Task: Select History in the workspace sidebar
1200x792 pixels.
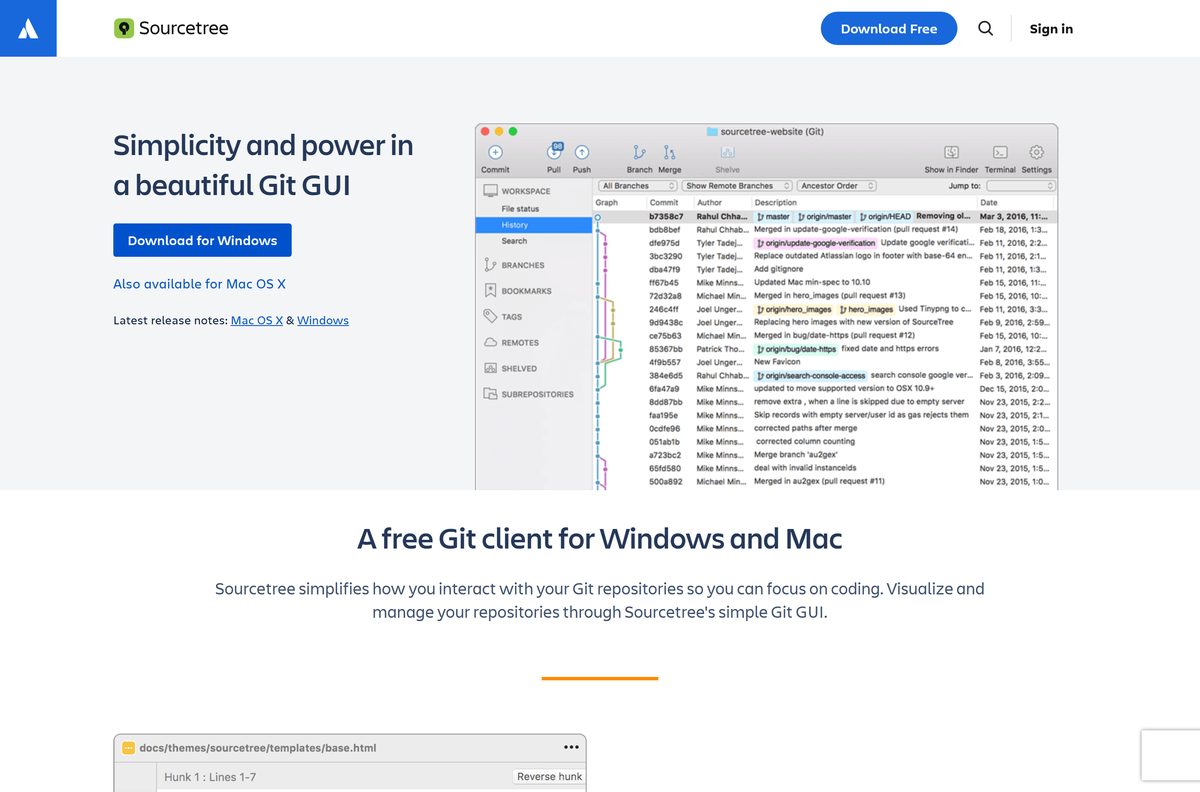Action: [x=535, y=225]
